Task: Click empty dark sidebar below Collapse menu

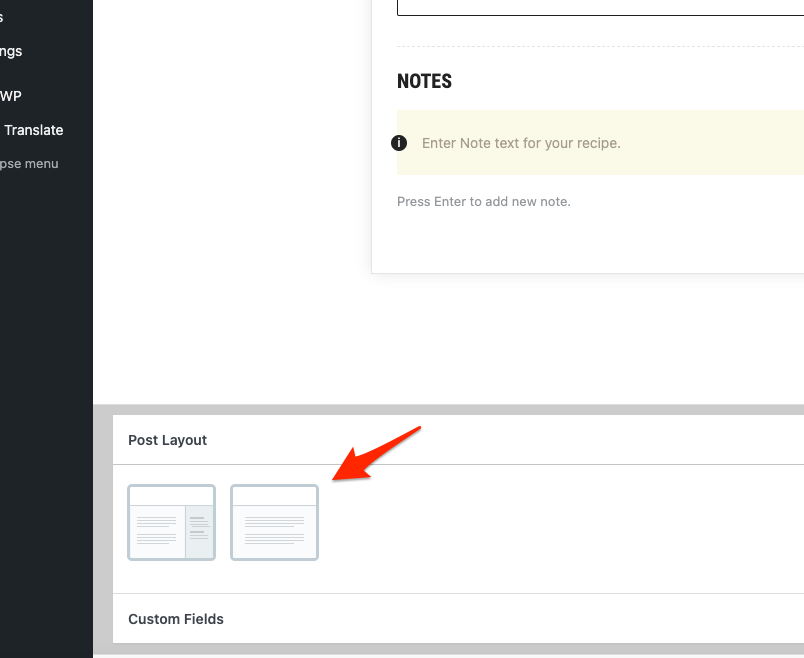Action: (x=46, y=400)
